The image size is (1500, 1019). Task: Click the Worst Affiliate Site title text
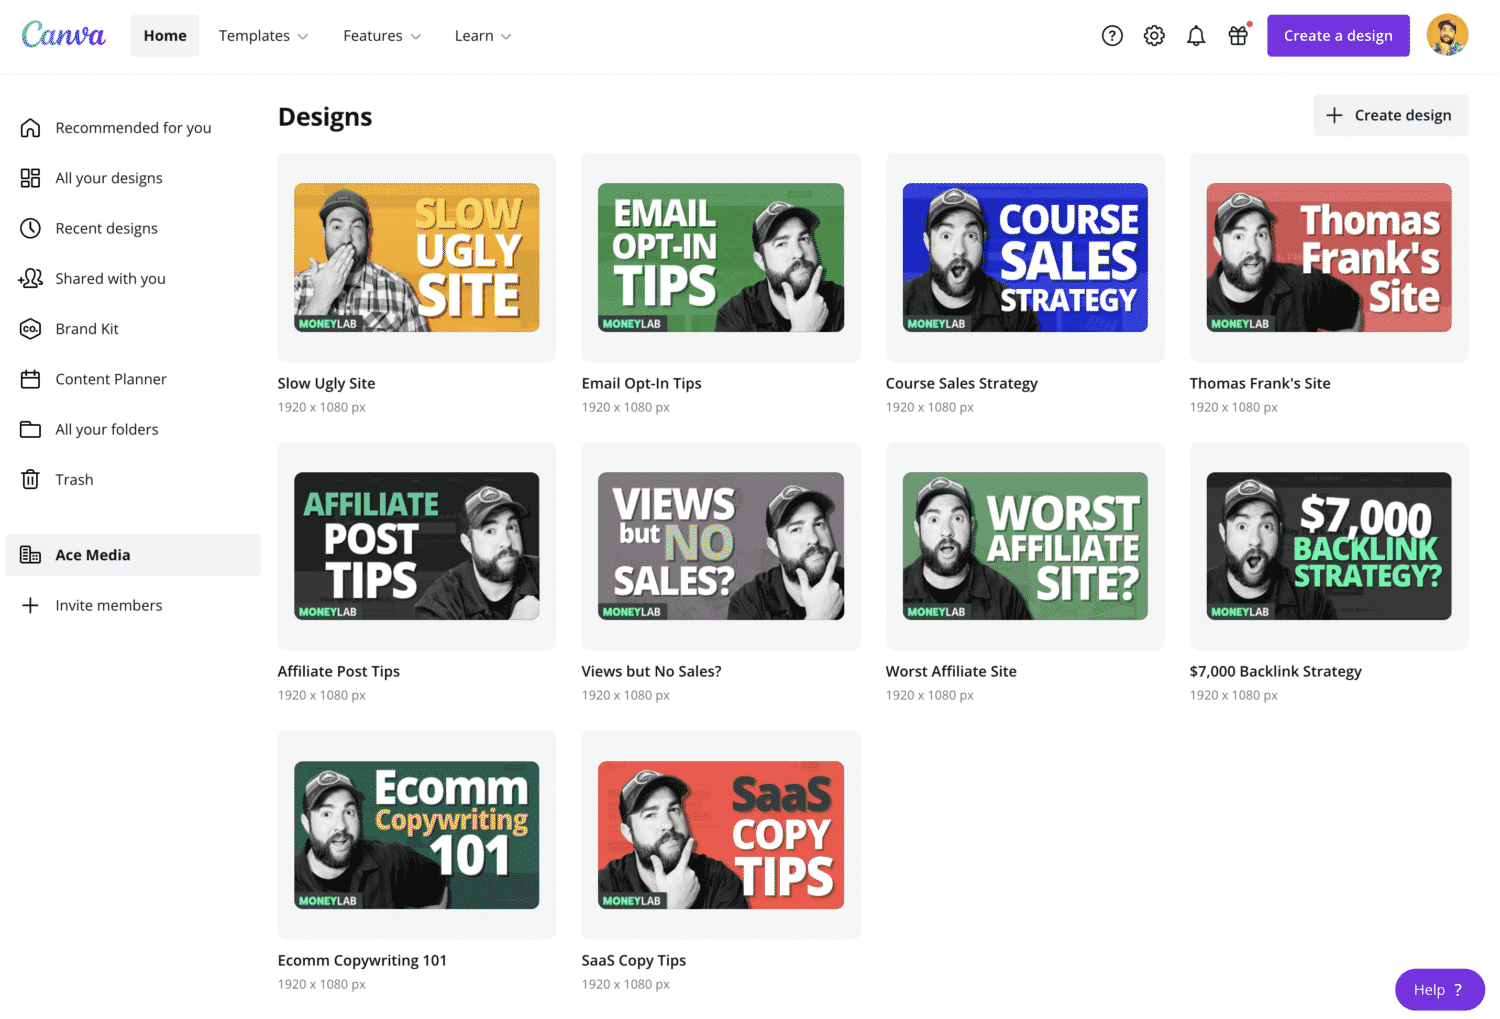click(x=951, y=671)
